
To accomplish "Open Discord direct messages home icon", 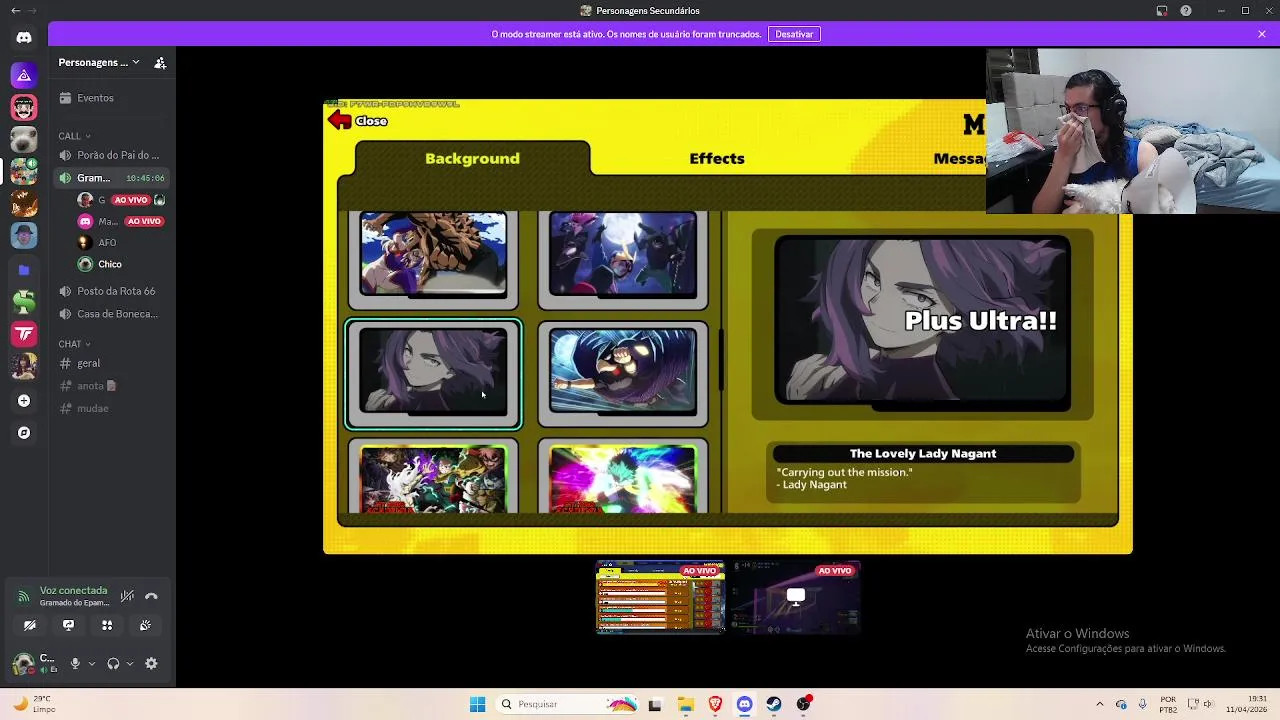I will click(x=24, y=37).
